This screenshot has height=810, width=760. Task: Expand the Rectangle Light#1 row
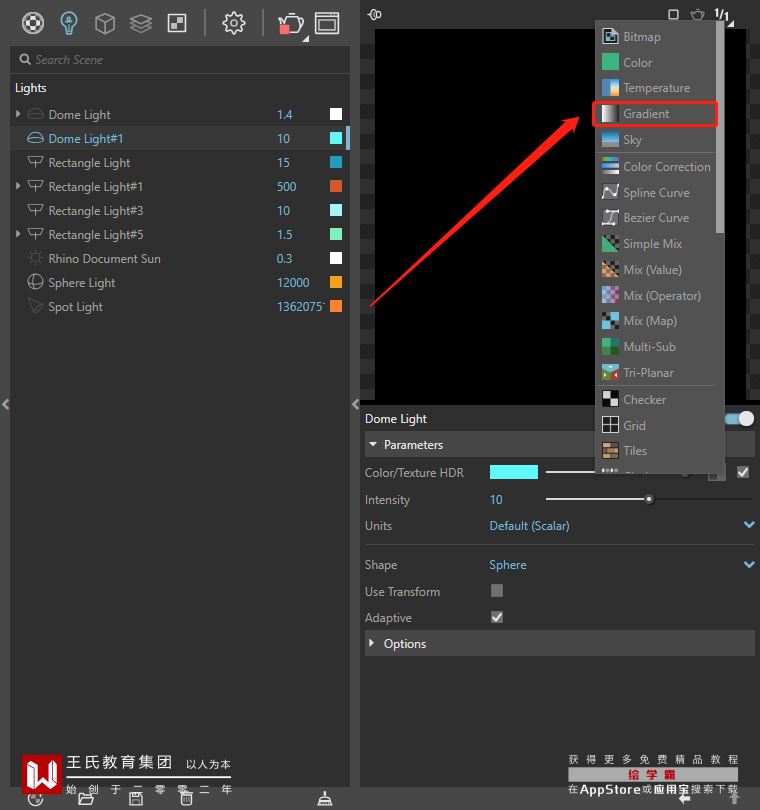pyautogui.click(x=18, y=185)
